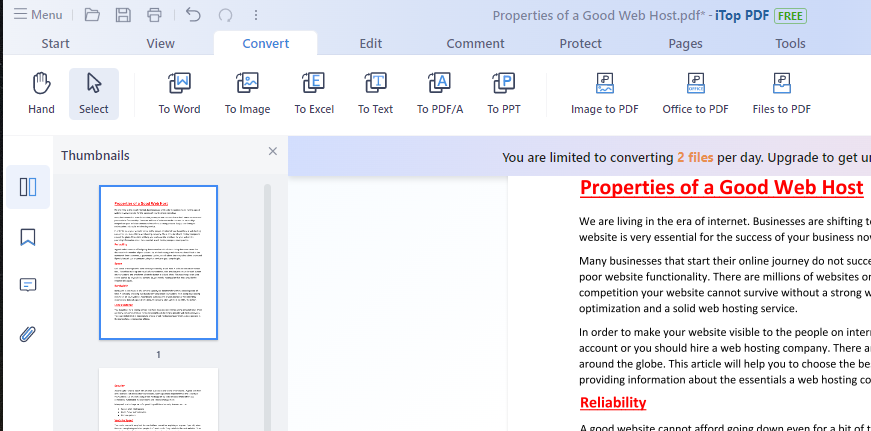Click the Save disk icon
Screen dimensions: 871x431
click(123, 14)
